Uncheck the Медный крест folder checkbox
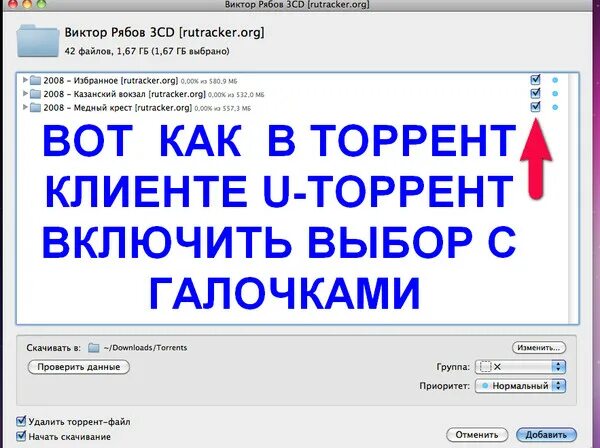Screen dimensions: 600x448 (x=535, y=107)
